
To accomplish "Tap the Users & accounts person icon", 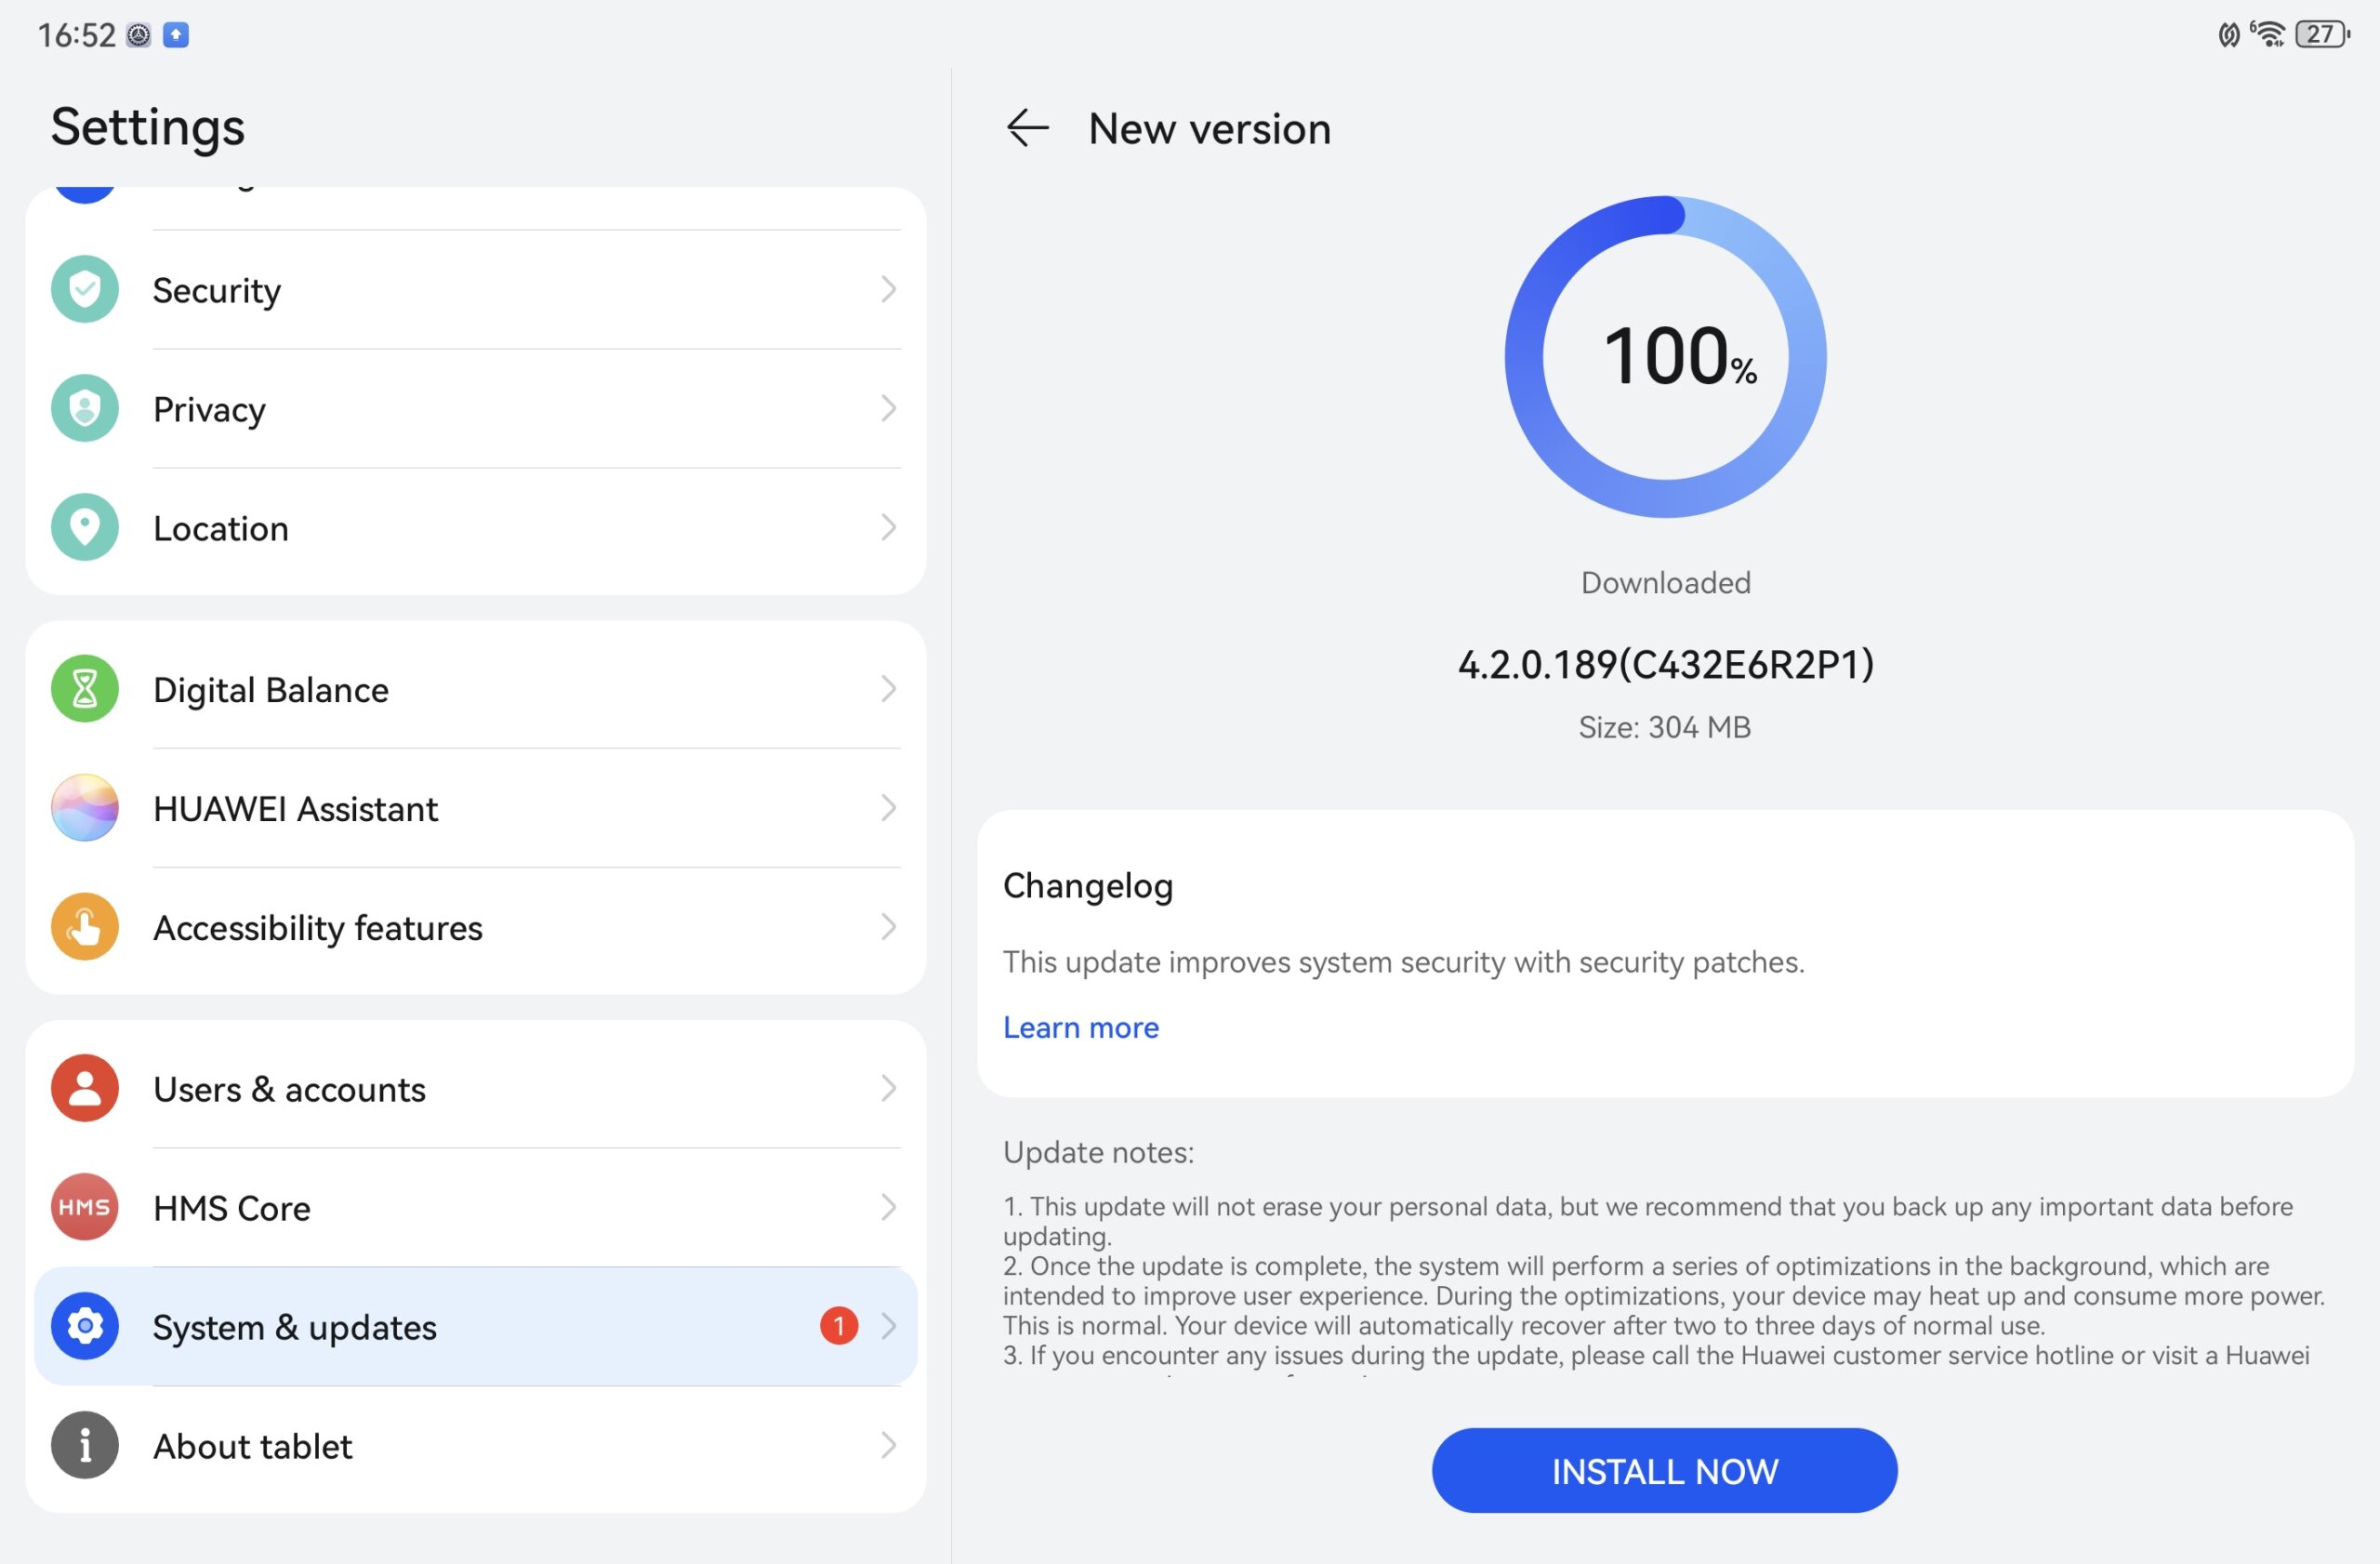I will point(85,1088).
